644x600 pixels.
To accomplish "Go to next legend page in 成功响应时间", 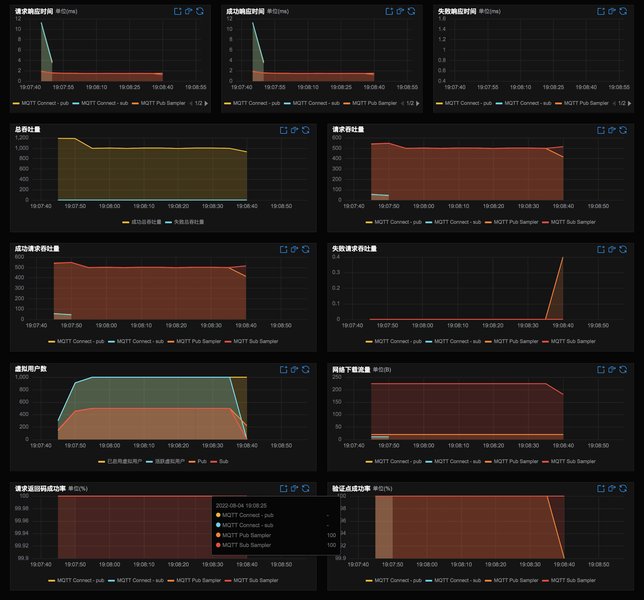I will (418, 103).
